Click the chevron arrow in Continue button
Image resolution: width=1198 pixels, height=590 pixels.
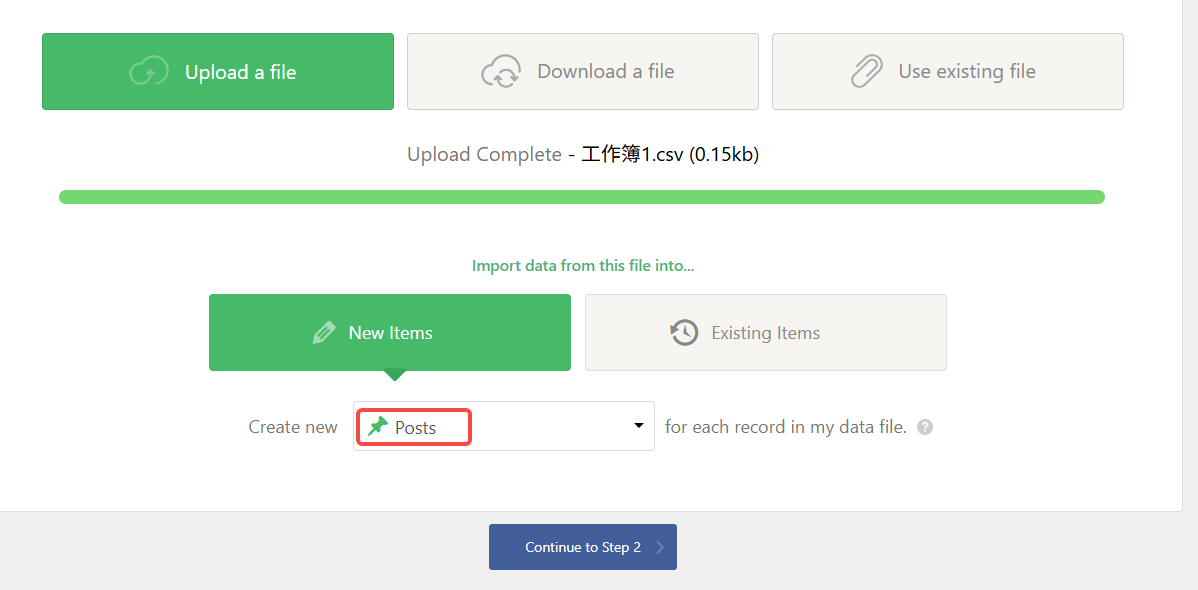[x=660, y=547]
